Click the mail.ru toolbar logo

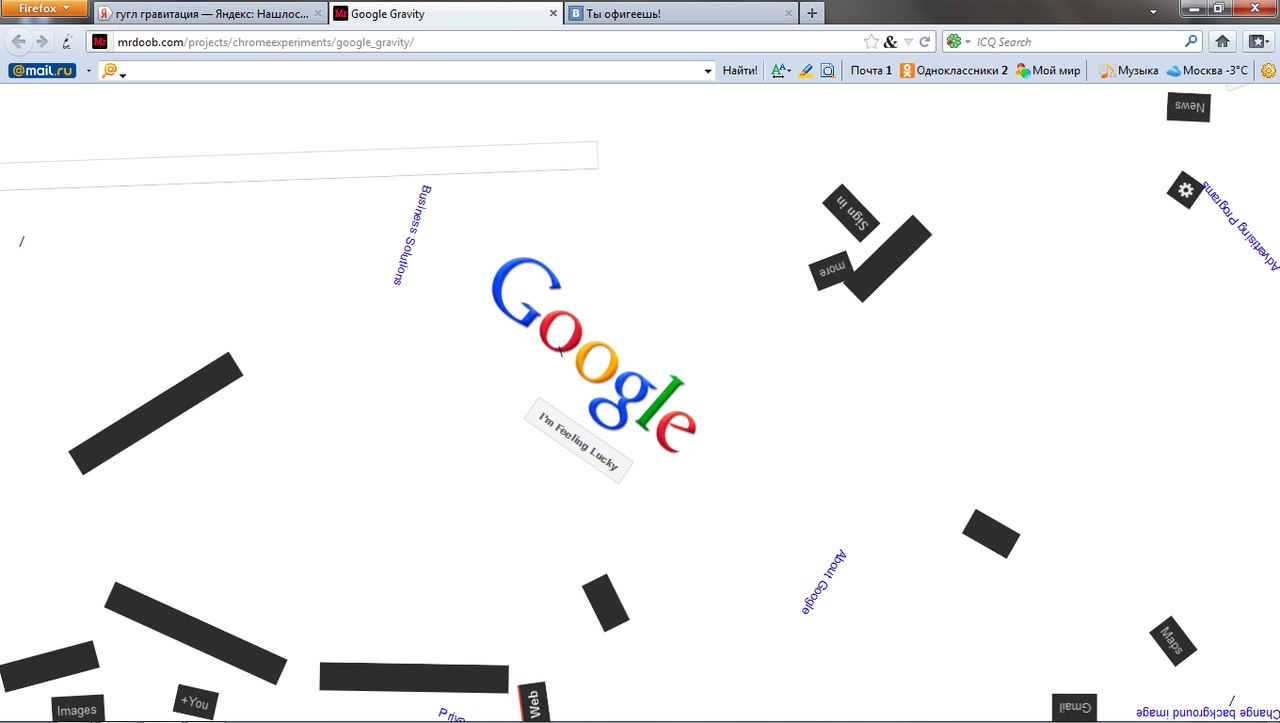(42, 71)
